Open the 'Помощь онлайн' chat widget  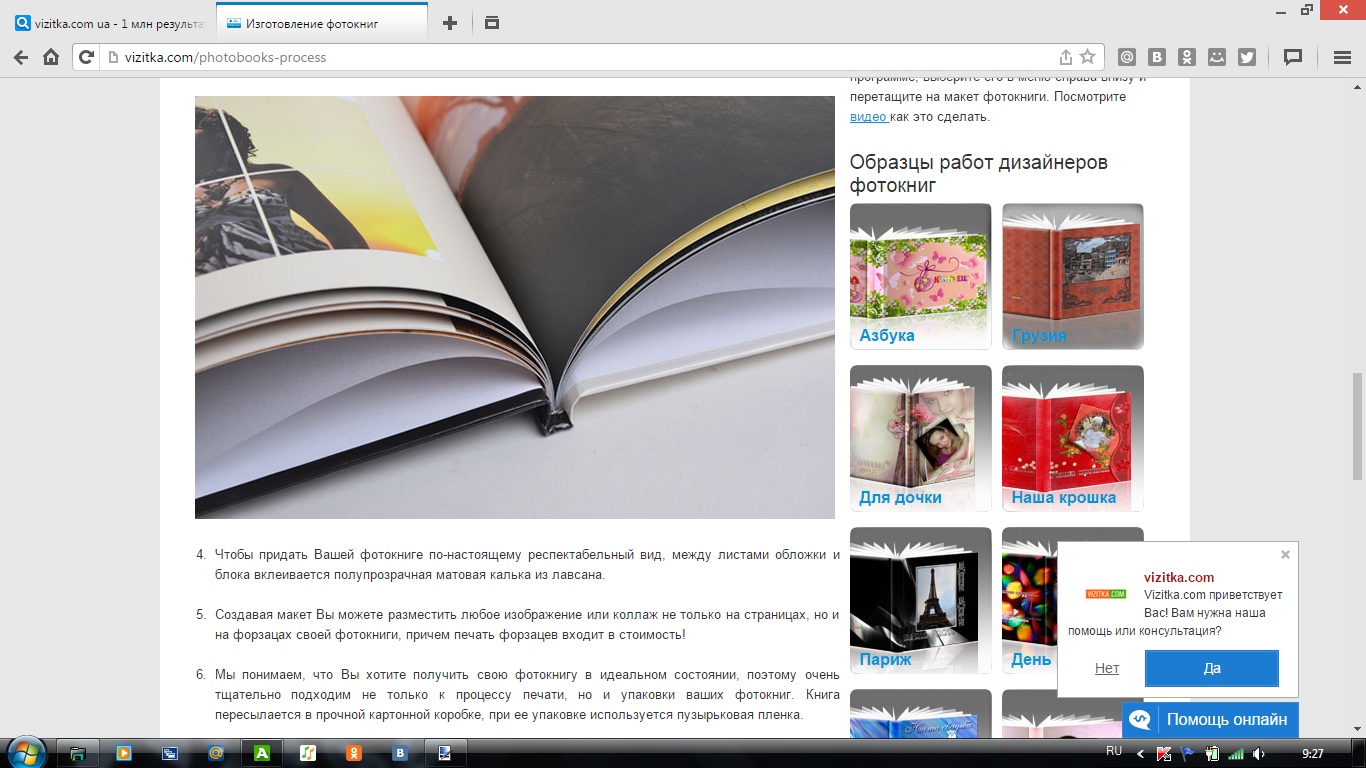click(x=1211, y=719)
